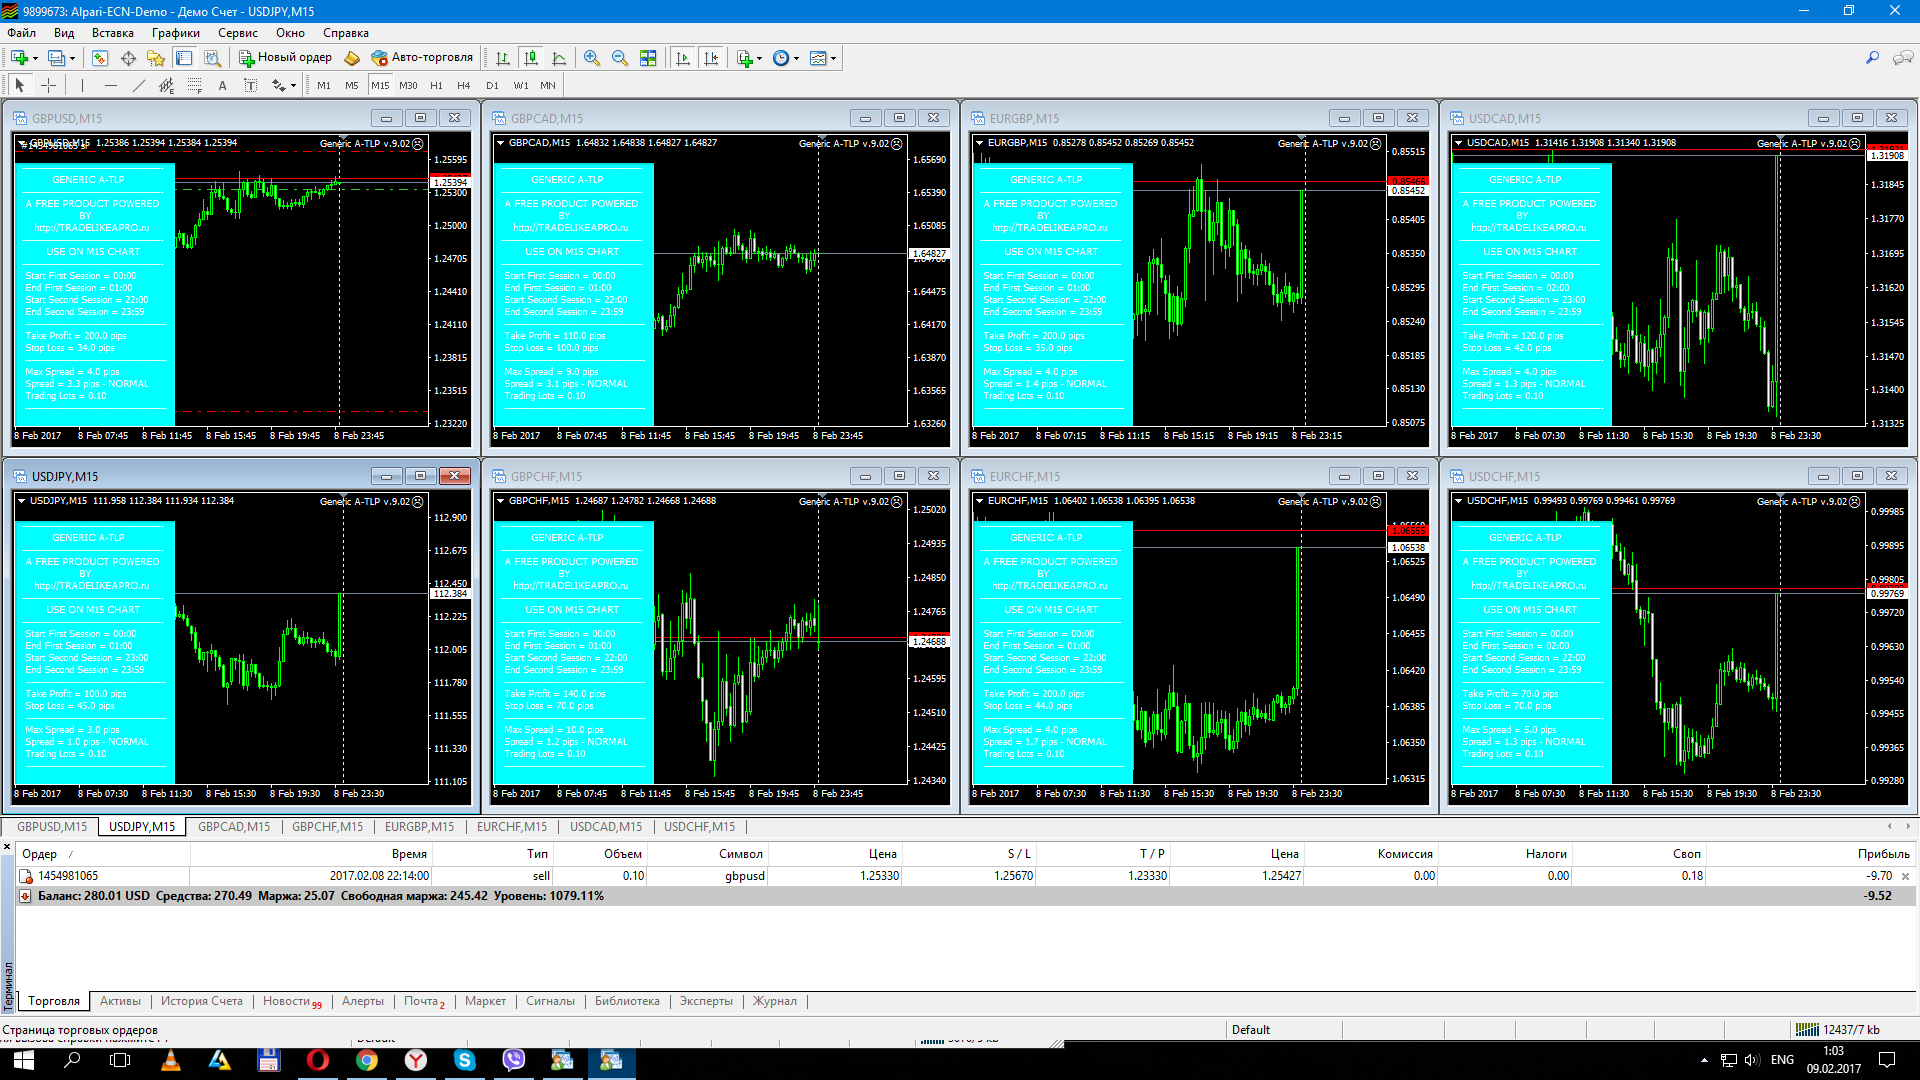Open the Strategy Tester icon
The width and height of the screenshot is (1920, 1080).
tap(212, 58)
